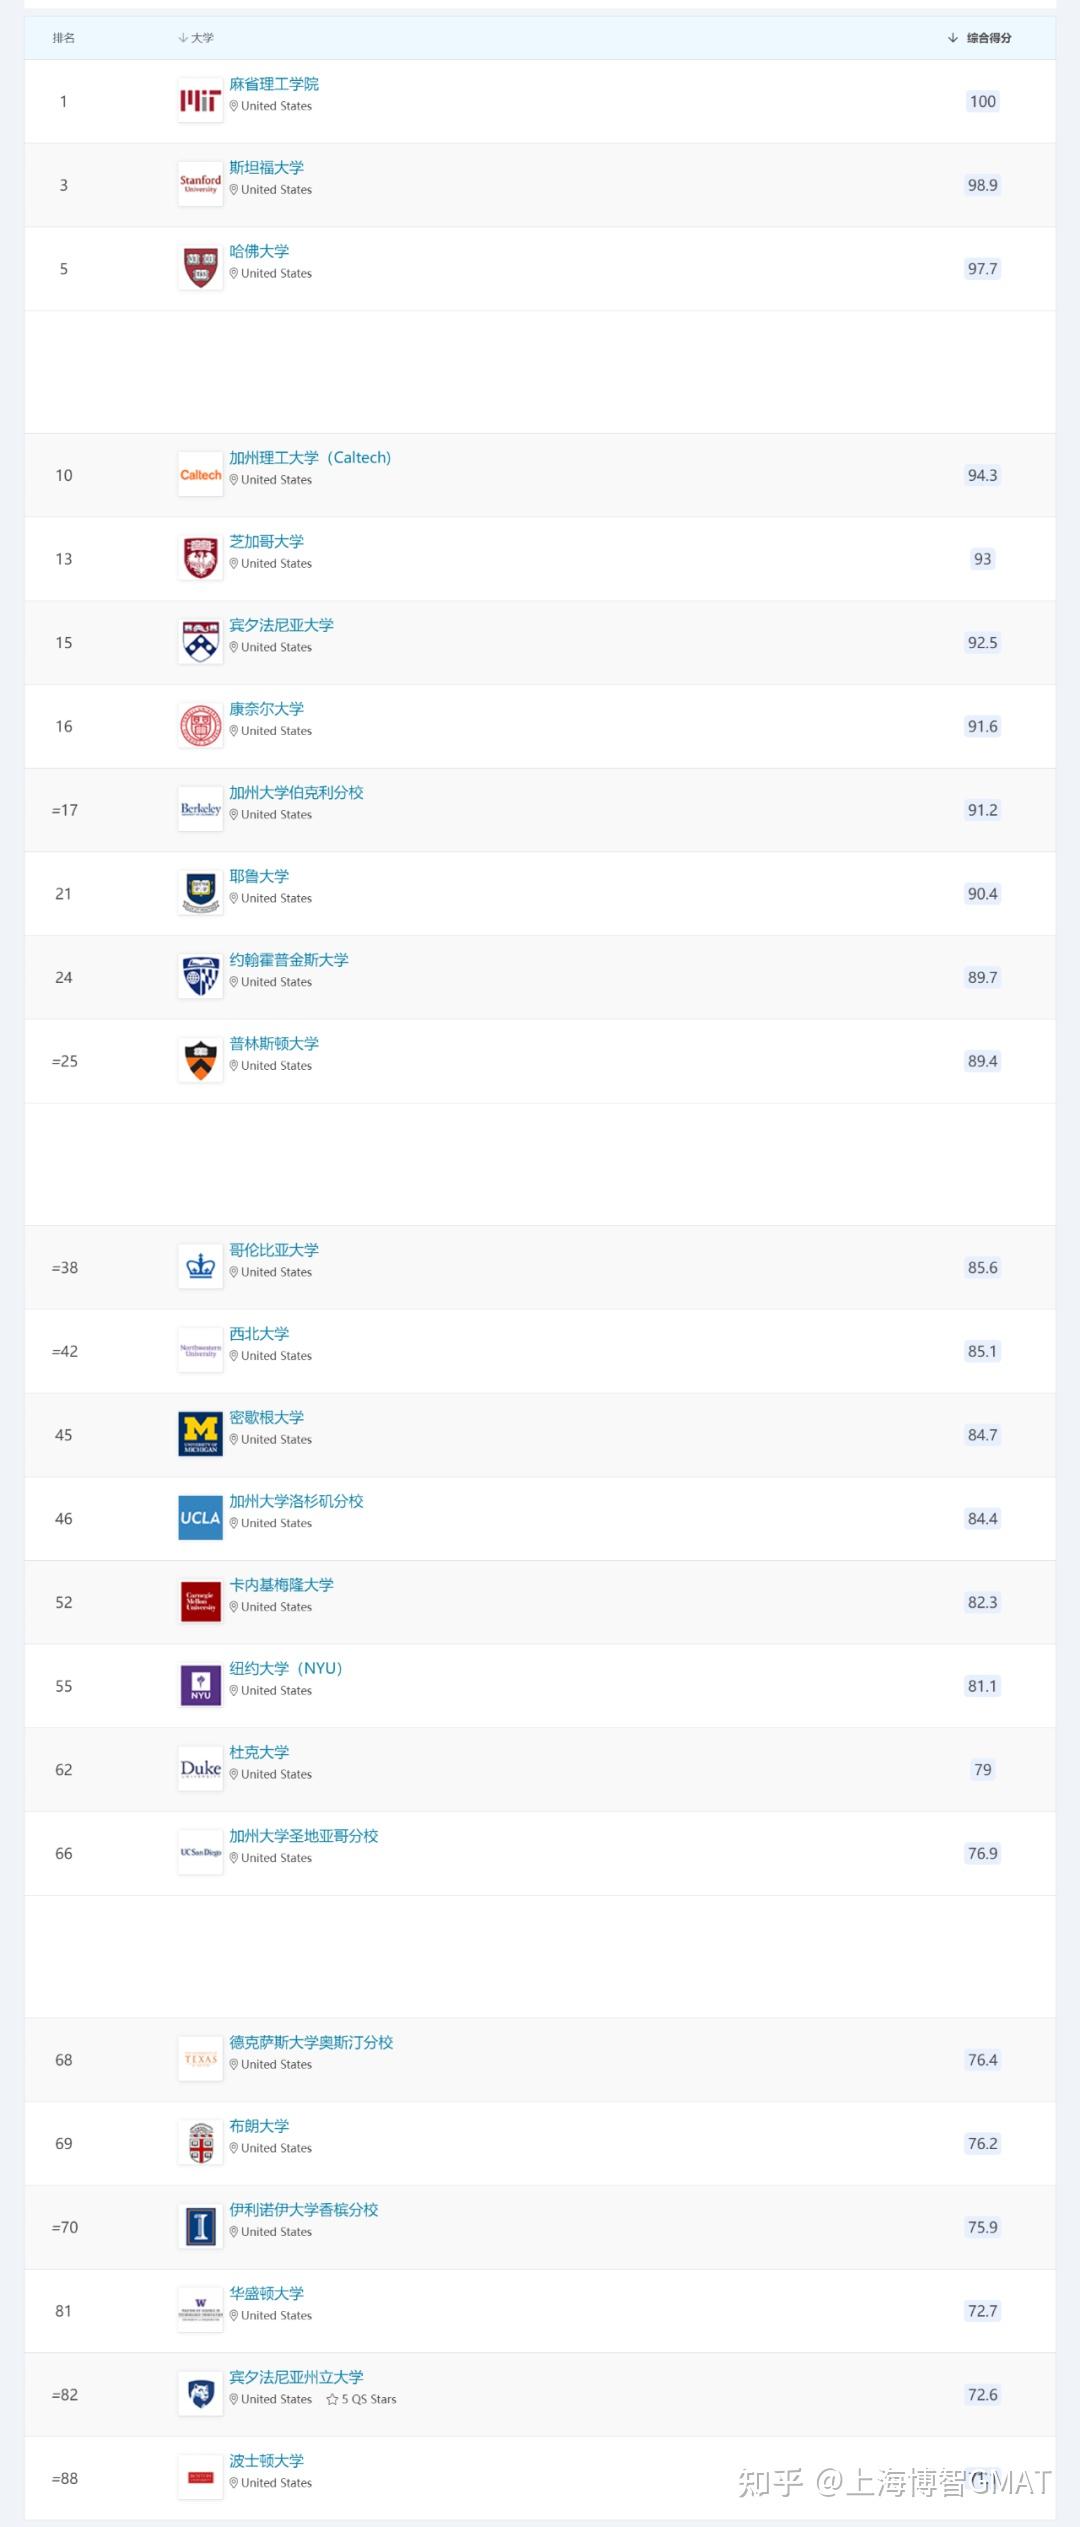This screenshot has height=2527, width=1080.
Task: Click the Caltech logo icon
Action: click(x=200, y=475)
